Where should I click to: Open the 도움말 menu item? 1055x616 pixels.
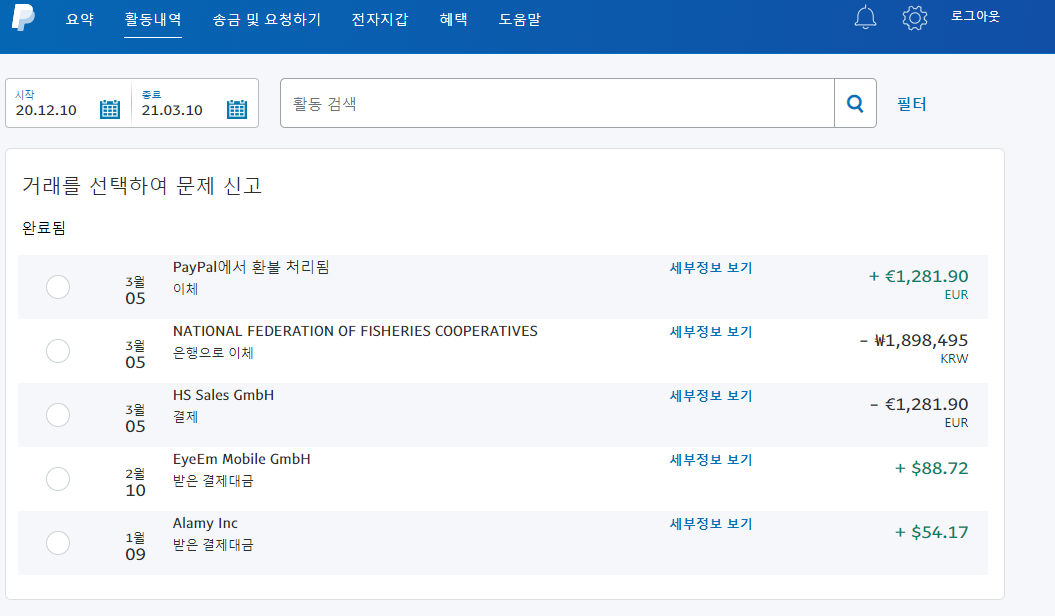click(x=519, y=20)
